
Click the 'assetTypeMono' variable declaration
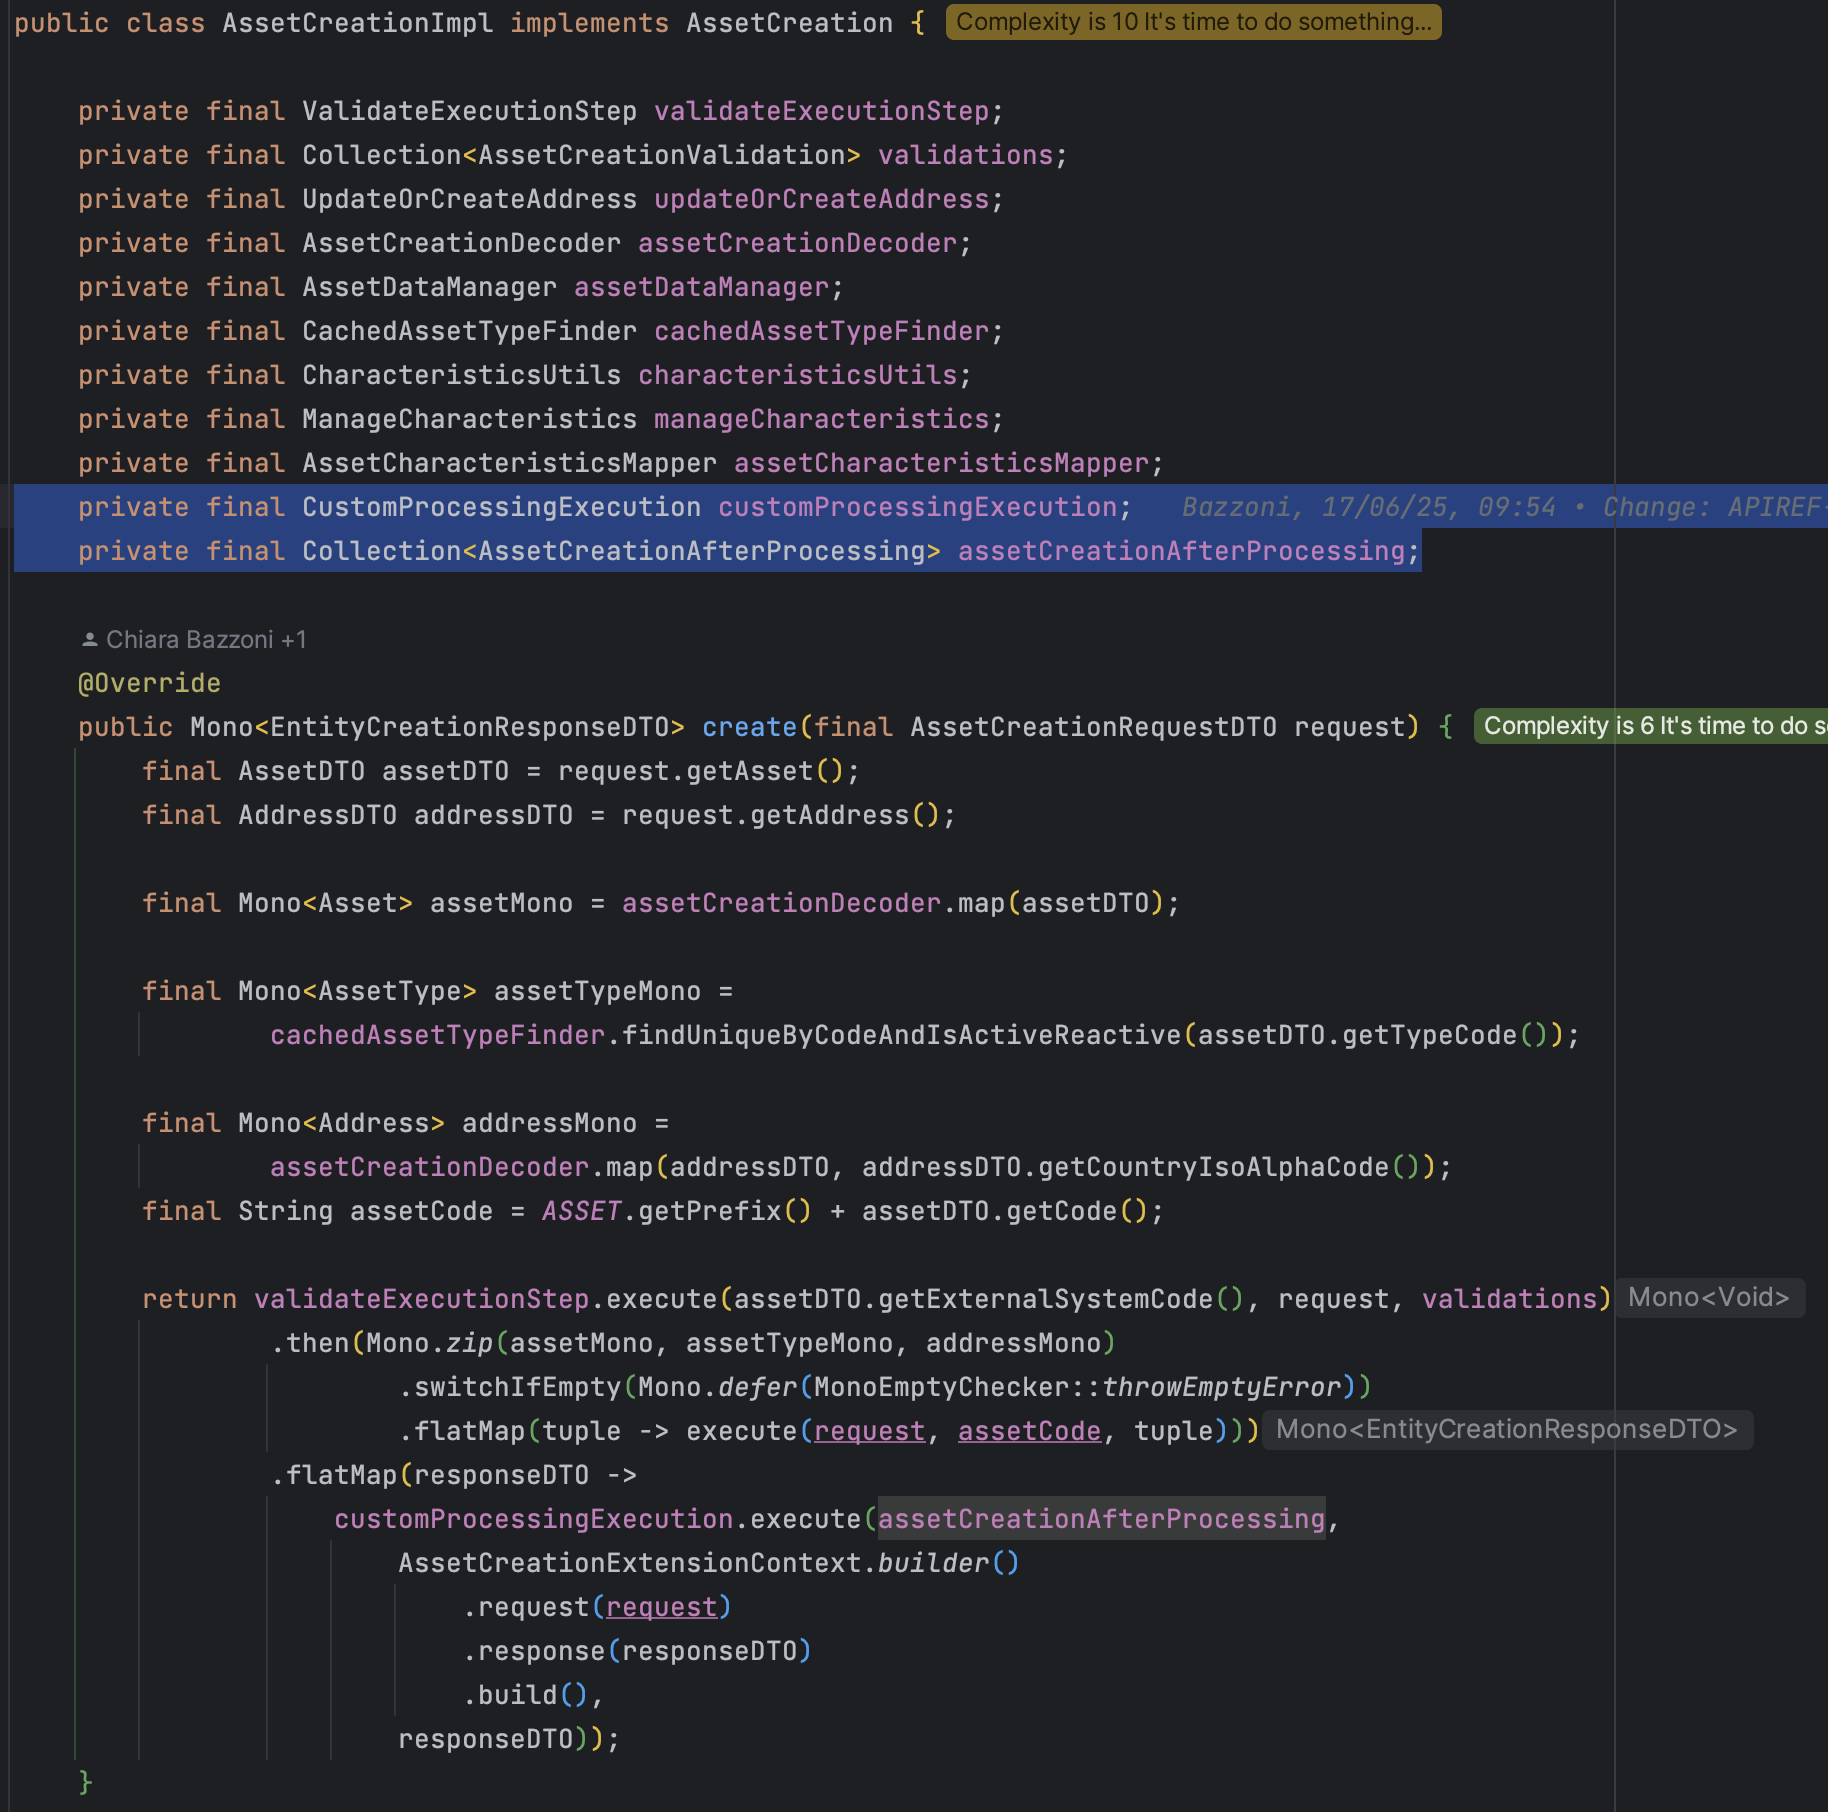(x=597, y=991)
